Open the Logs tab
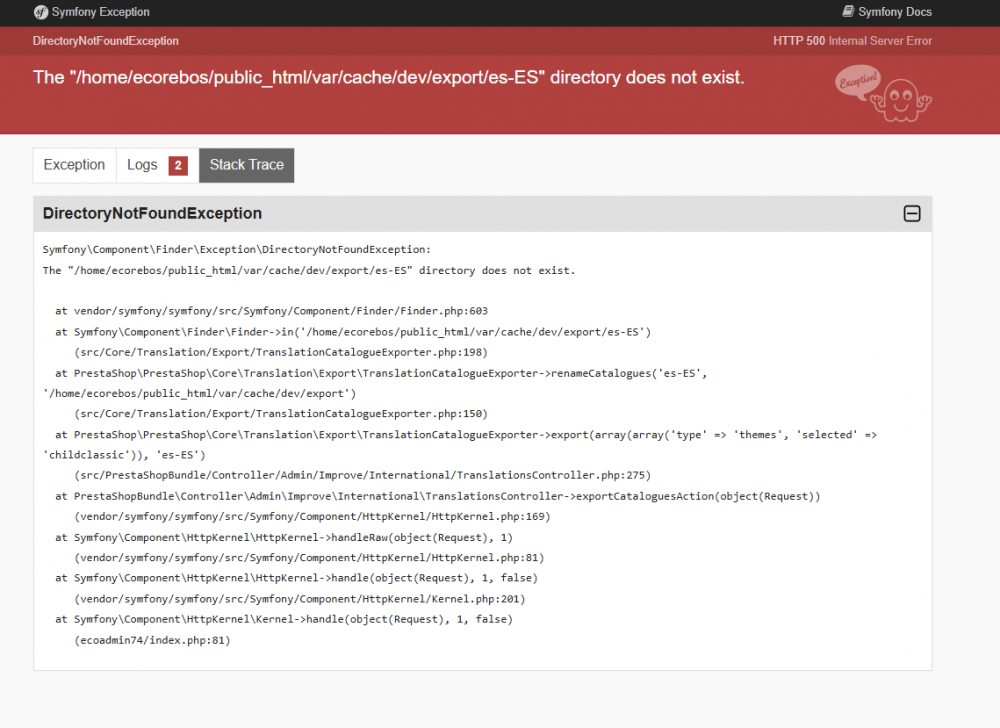 143,164
